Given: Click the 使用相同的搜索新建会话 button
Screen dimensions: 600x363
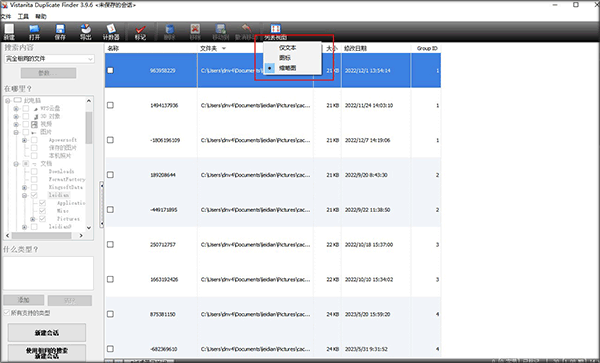Looking at the screenshot, I should 47,353.
